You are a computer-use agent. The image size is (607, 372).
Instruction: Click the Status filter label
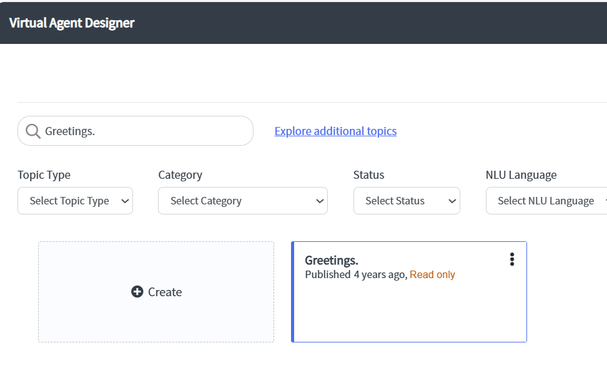[369, 175]
